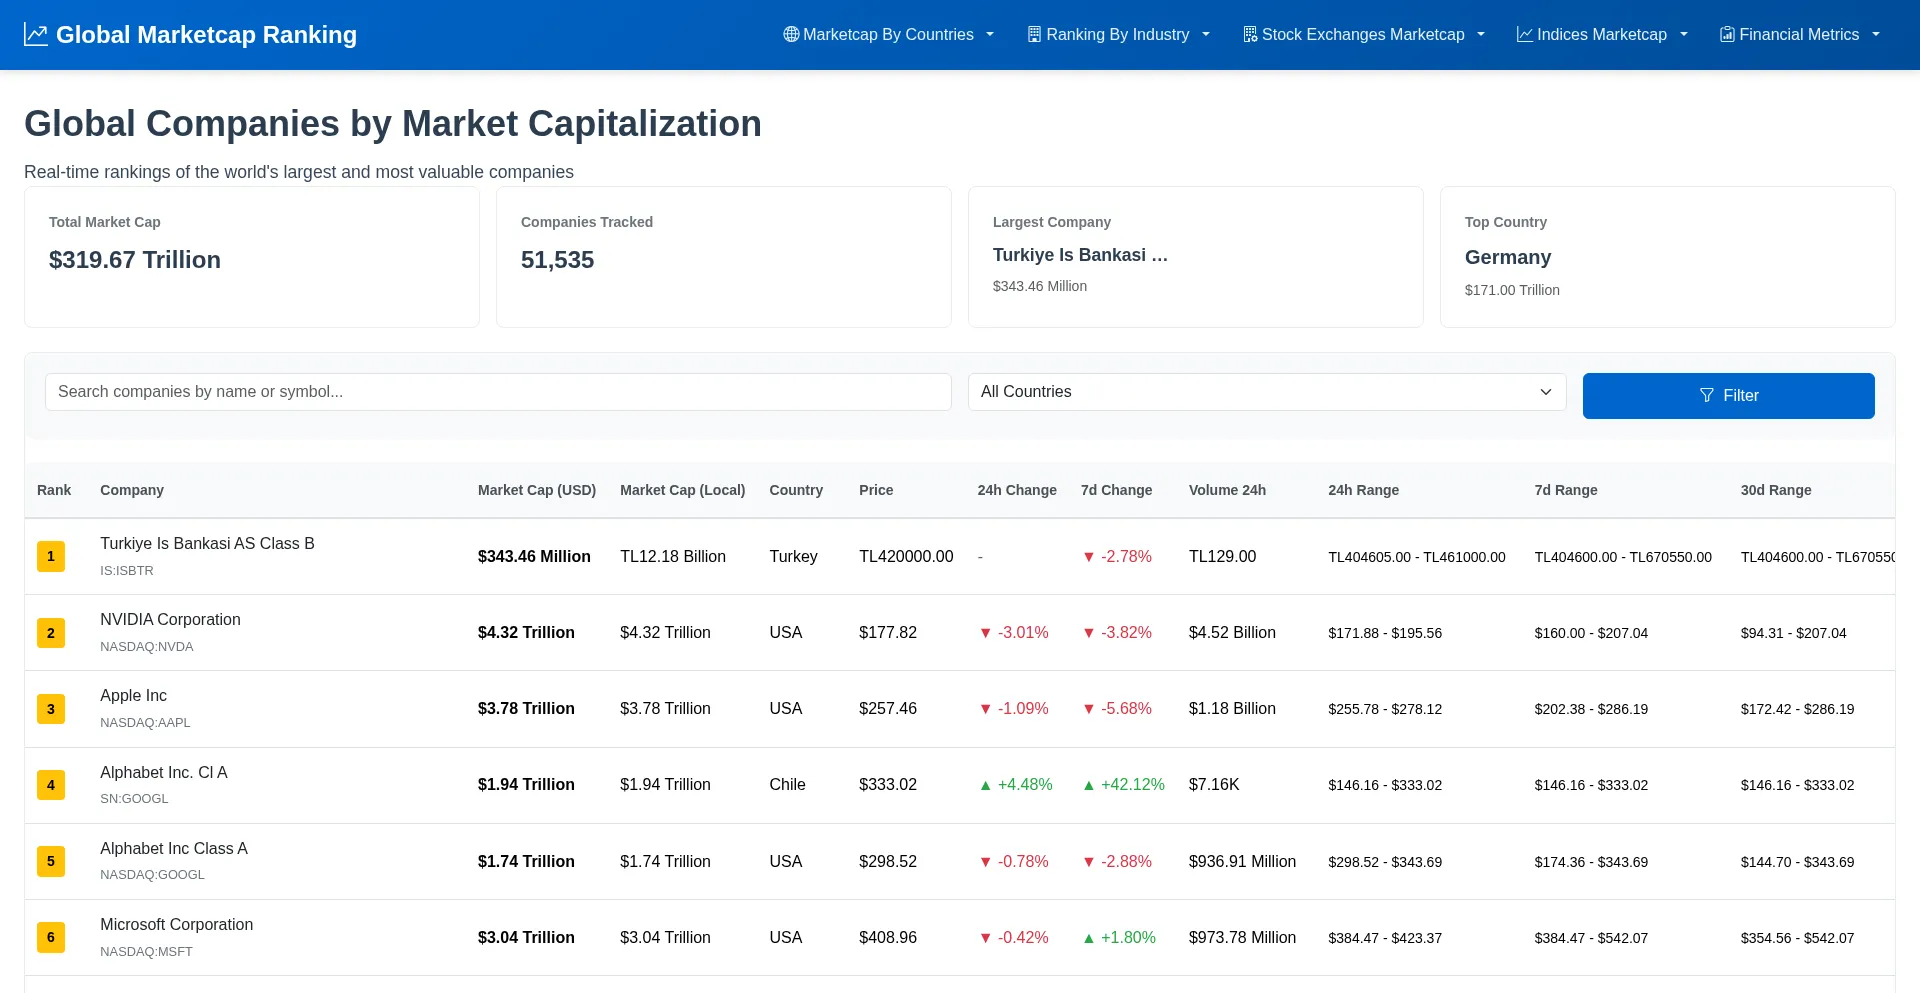The width and height of the screenshot is (1920, 993).
Task: Click Microsoft's 7d change +1.80%
Action: coord(1119,938)
